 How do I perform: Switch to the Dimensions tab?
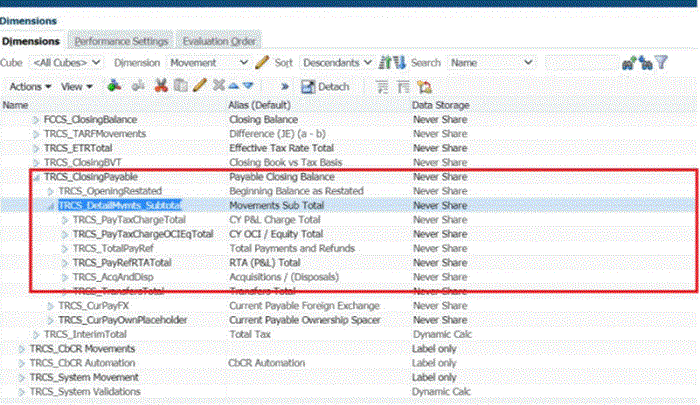point(31,41)
